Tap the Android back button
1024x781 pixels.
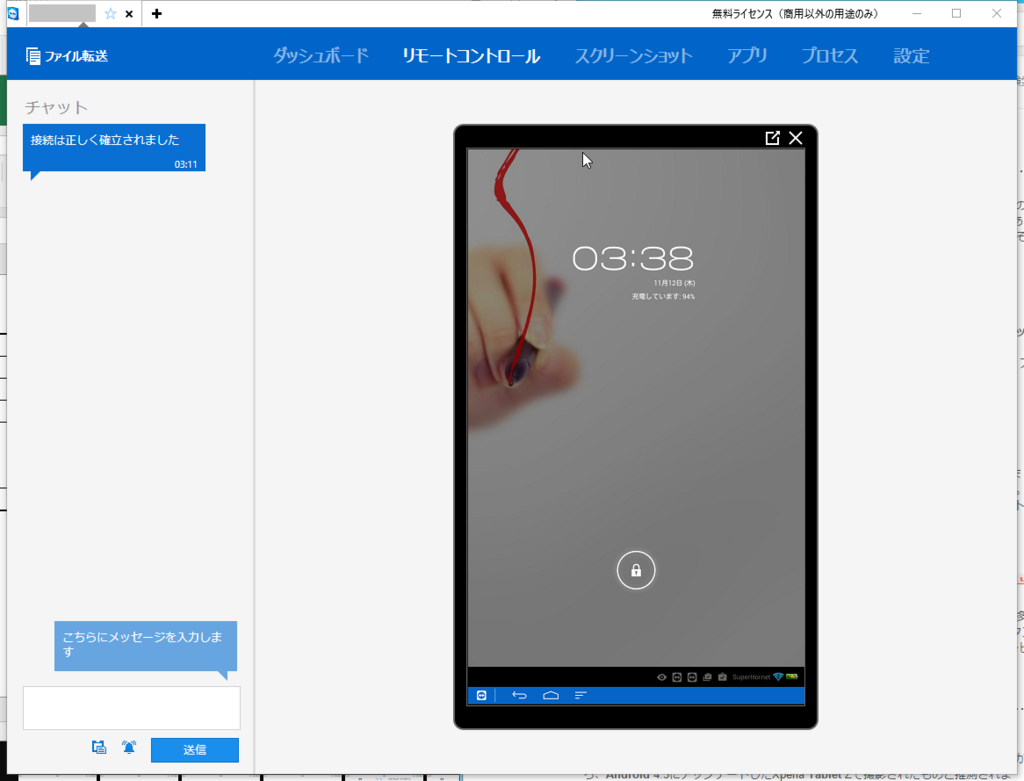pos(519,695)
